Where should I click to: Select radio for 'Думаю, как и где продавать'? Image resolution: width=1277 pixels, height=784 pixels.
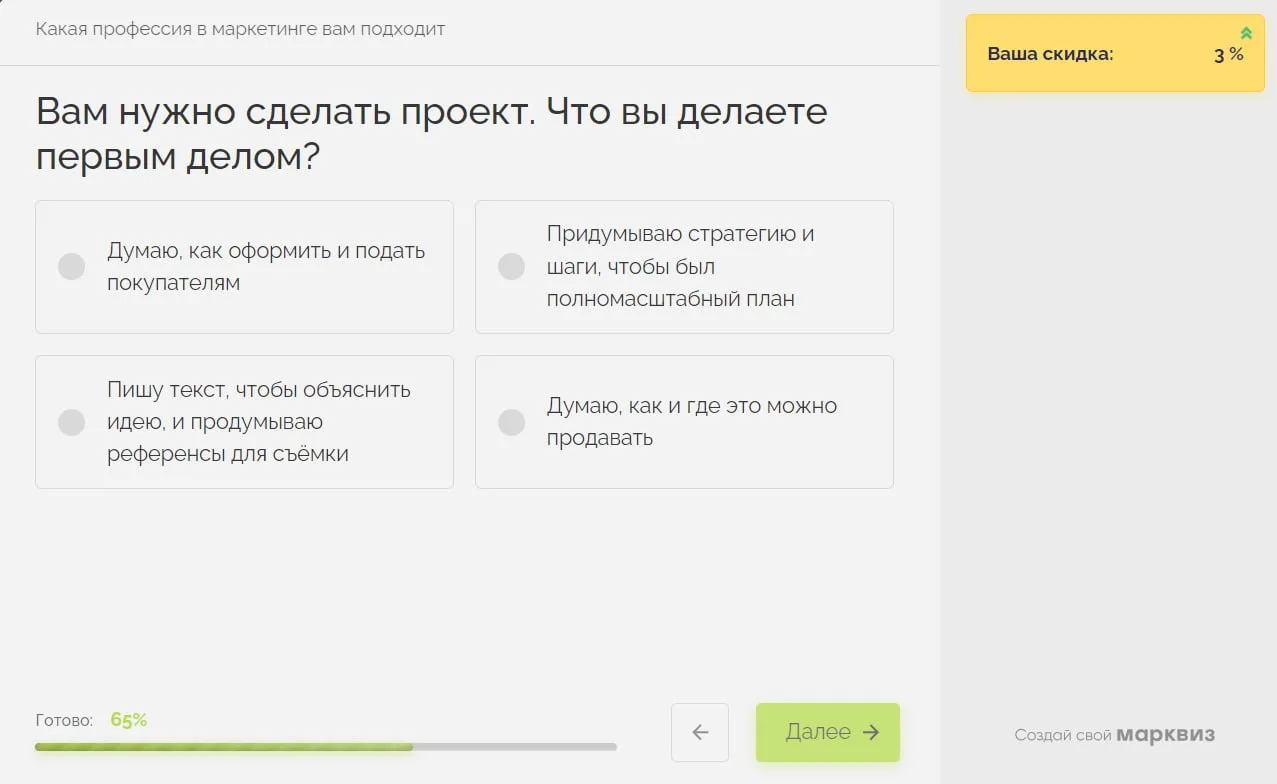point(511,422)
